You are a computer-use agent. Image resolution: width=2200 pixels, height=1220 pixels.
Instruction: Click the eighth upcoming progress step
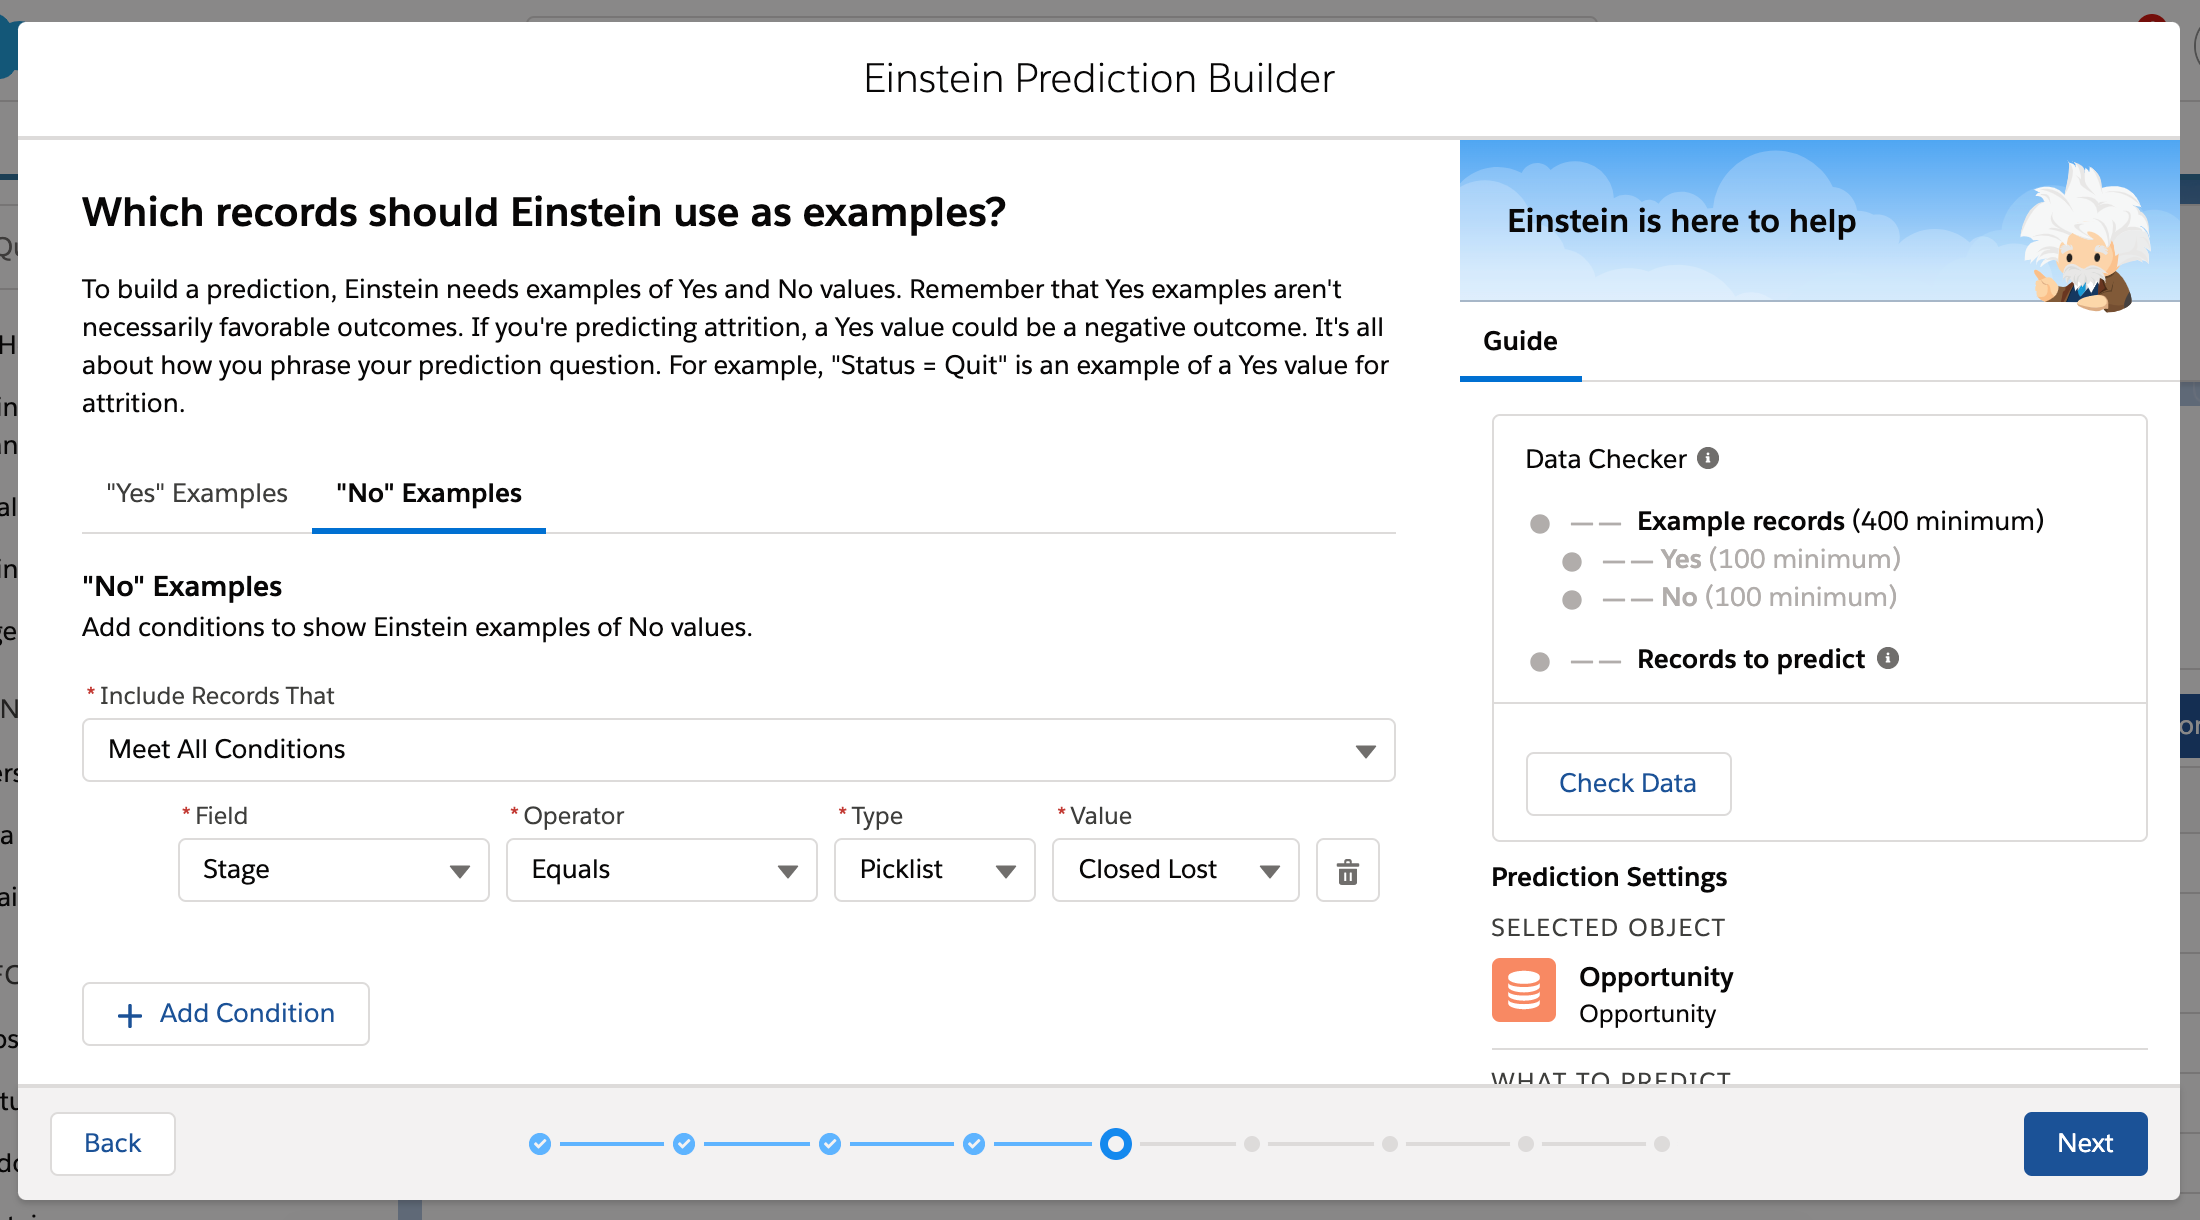[x=1526, y=1144]
